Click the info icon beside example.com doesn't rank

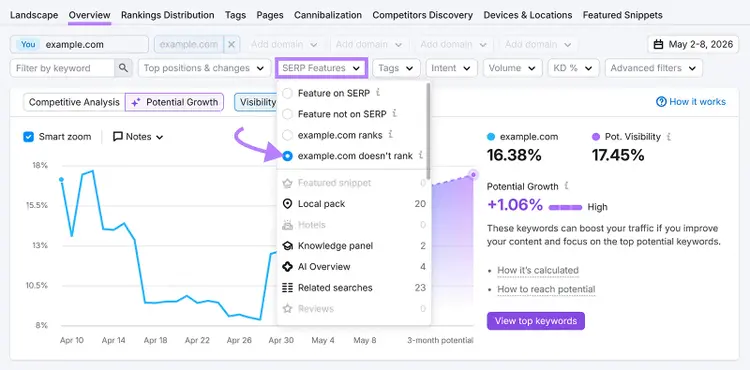click(x=420, y=155)
